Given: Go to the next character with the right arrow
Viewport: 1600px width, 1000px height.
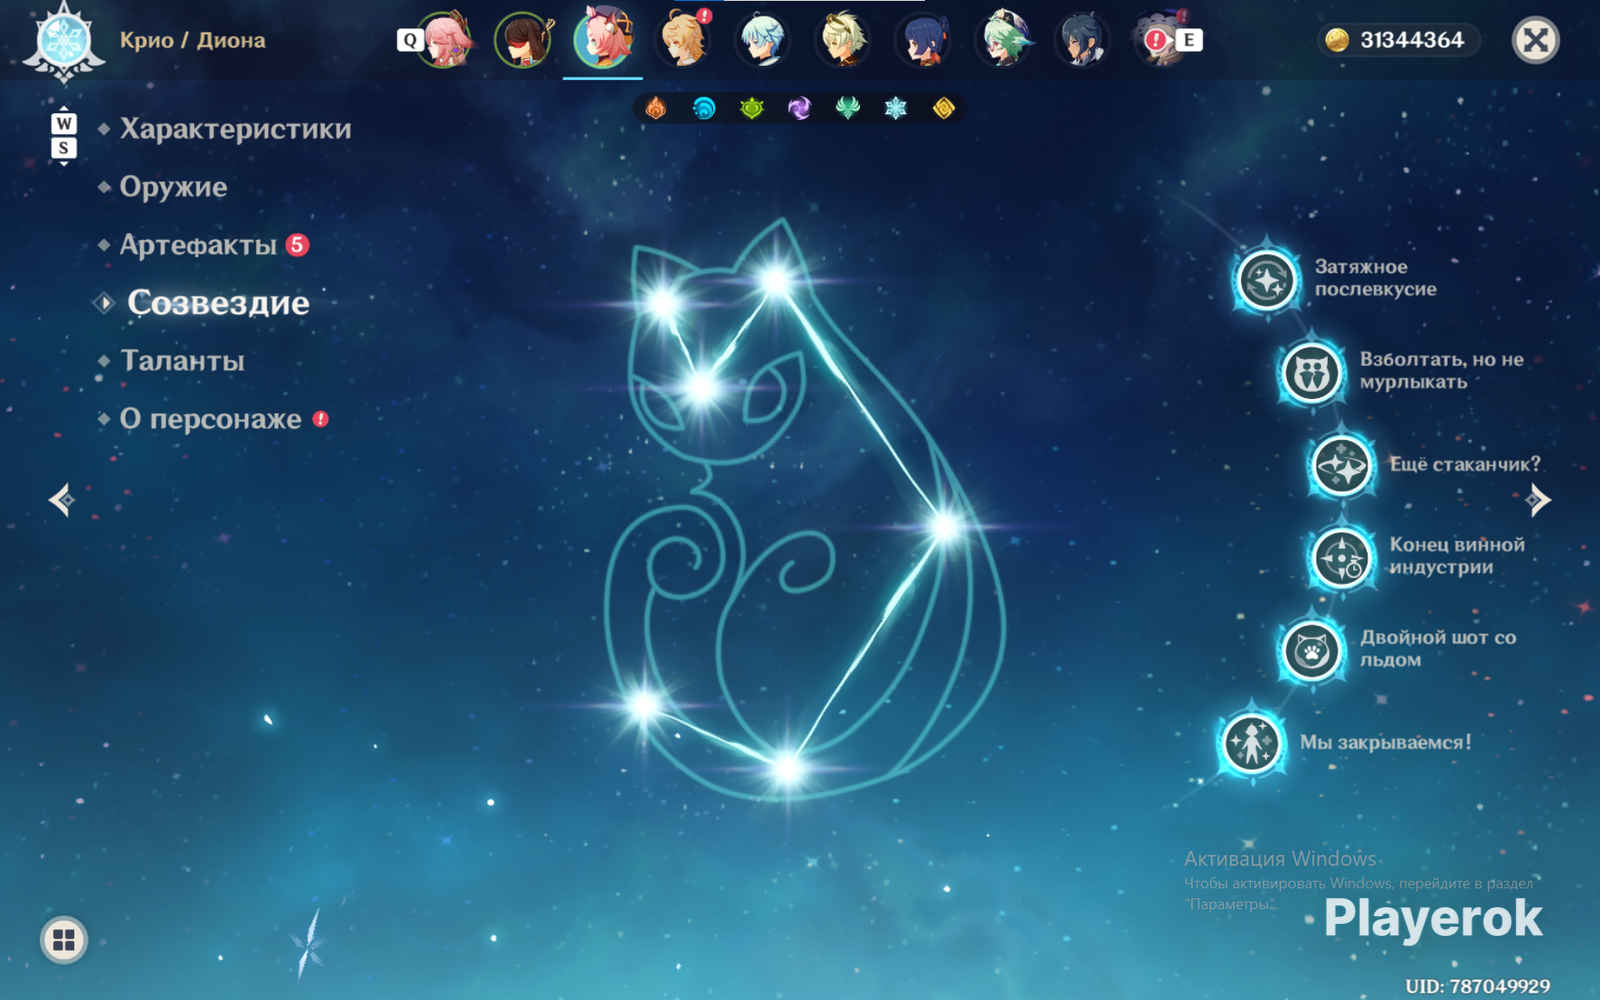Looking at the screenshot, I should [x=1538, y=499].
